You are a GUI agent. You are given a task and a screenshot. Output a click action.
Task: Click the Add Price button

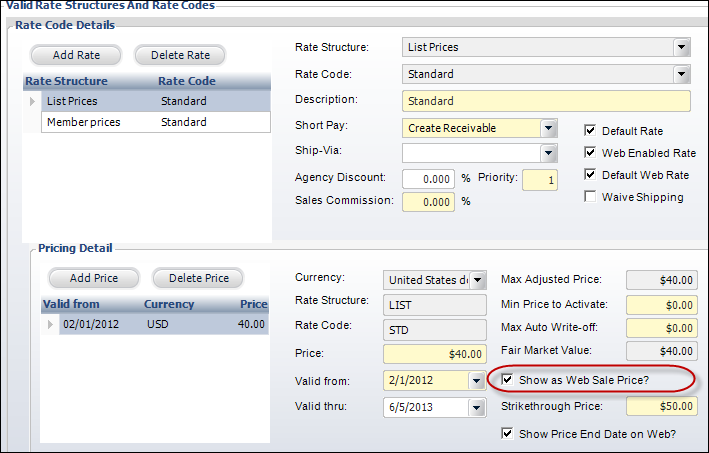[x=94, y=278]
